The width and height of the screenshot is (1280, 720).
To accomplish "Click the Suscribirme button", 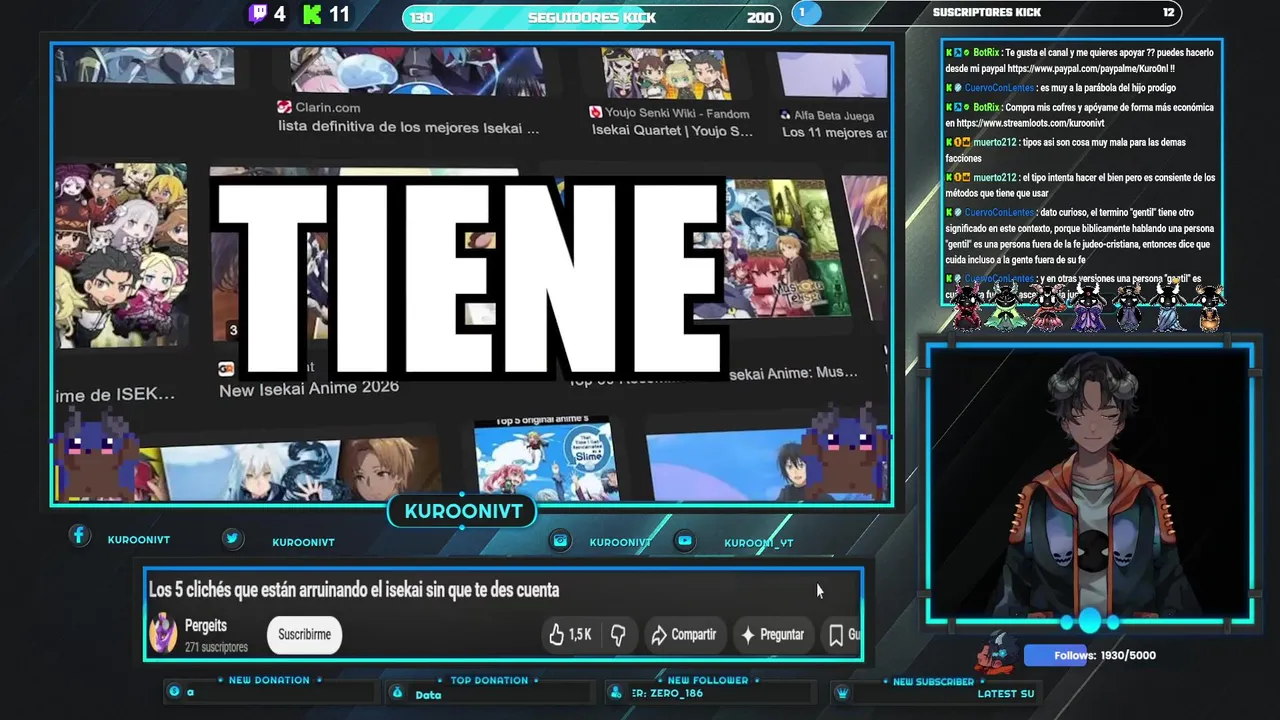I will (304, 634).
